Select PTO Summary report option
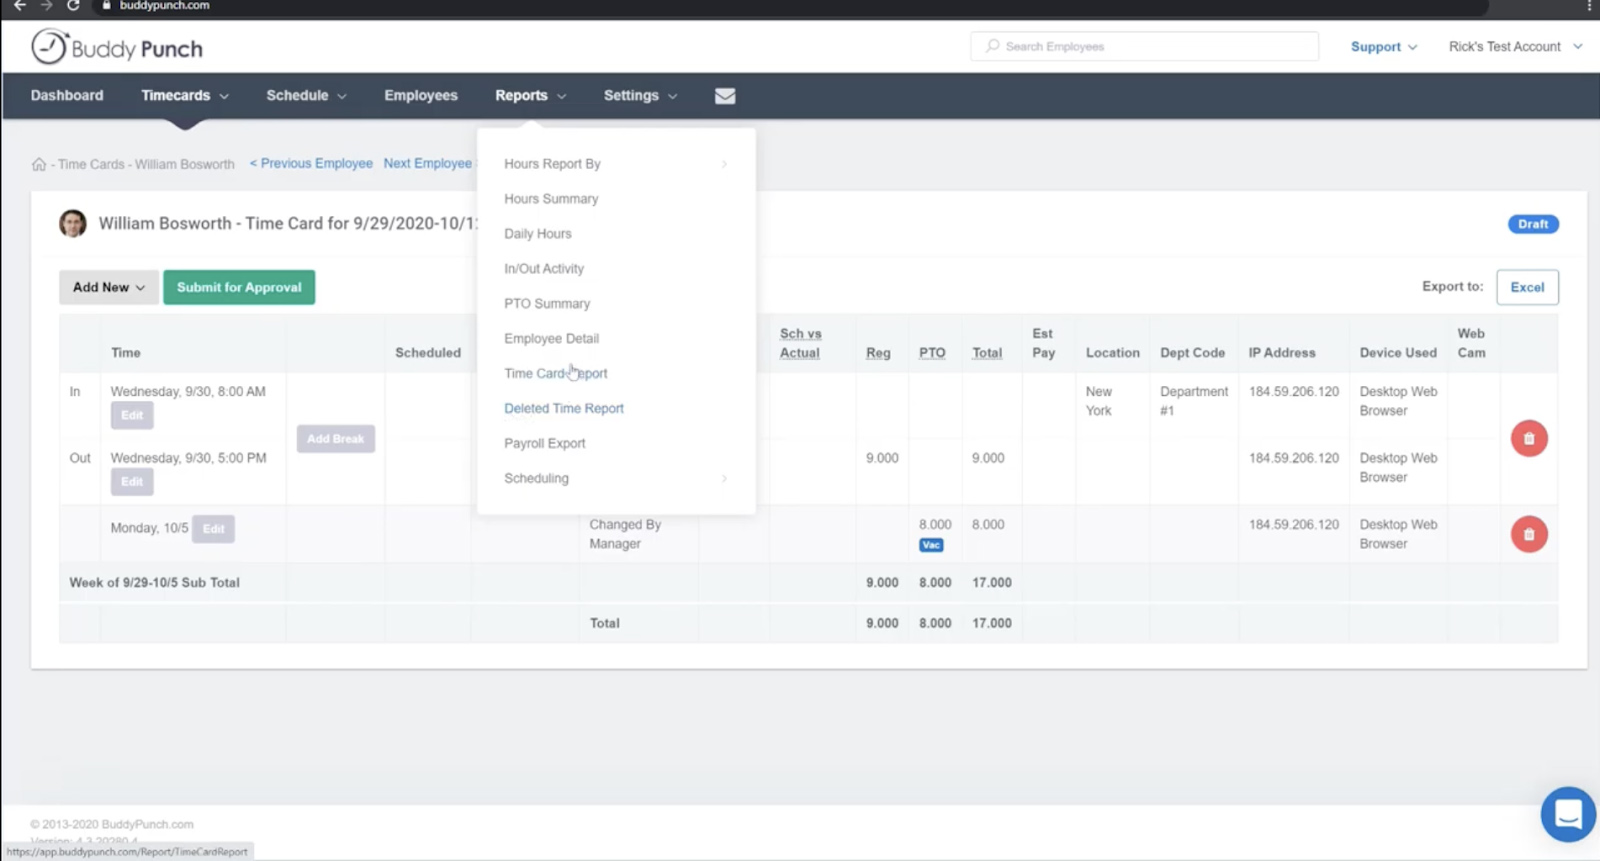Screen dimensions: 1600x861 click(546, 304)
